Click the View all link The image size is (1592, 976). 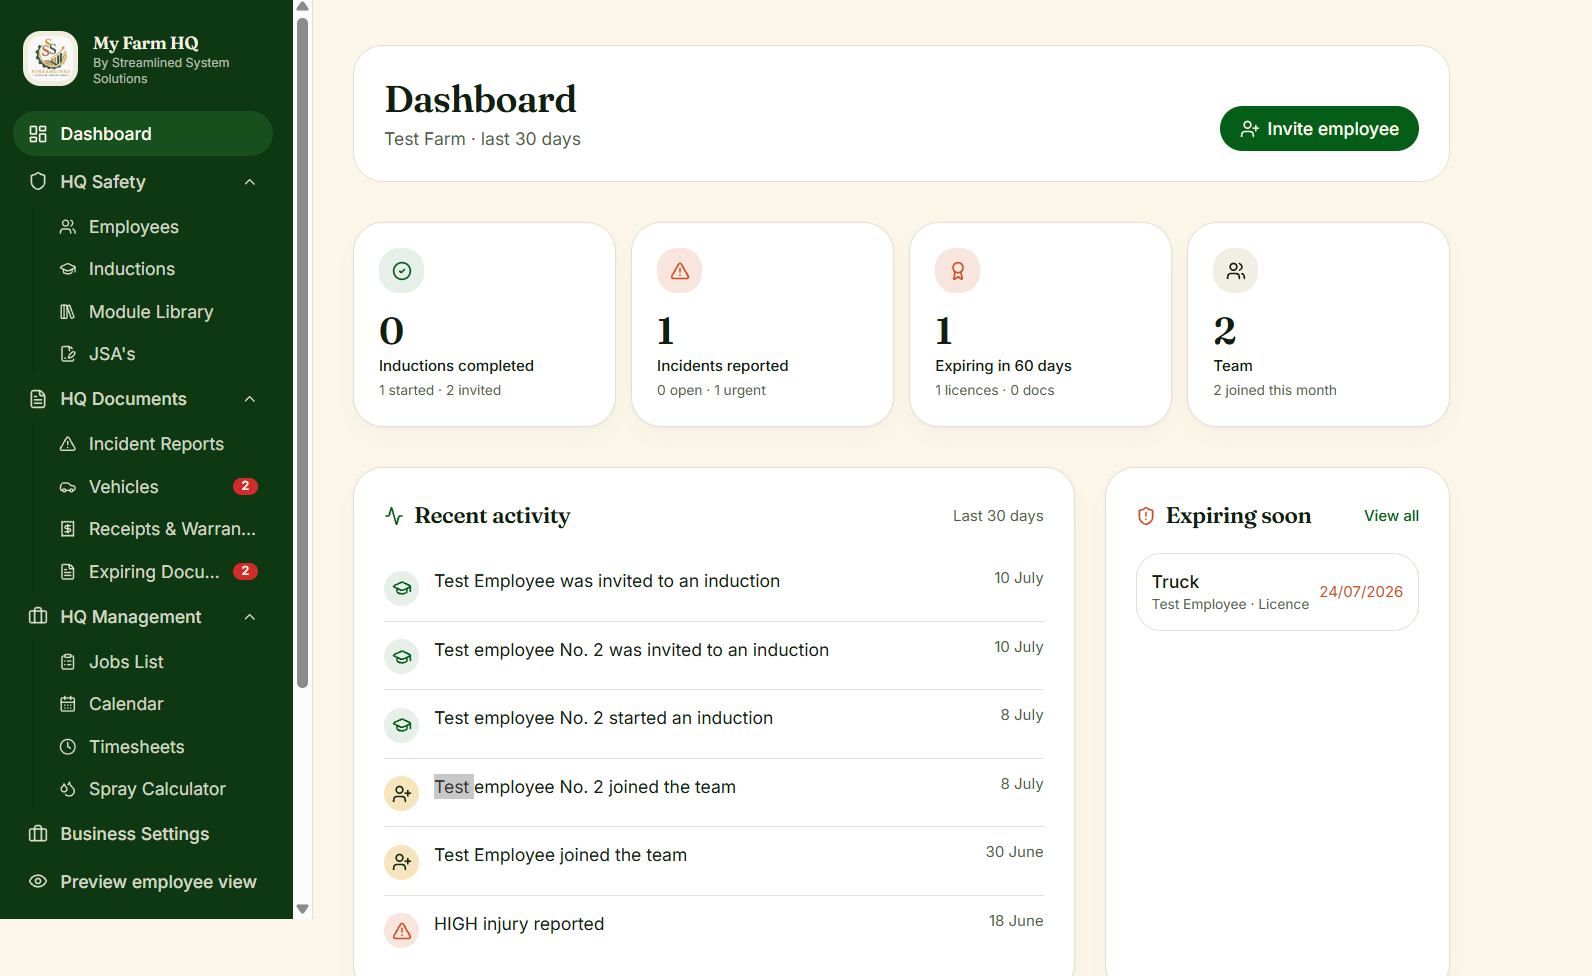tap(1391, 516)
